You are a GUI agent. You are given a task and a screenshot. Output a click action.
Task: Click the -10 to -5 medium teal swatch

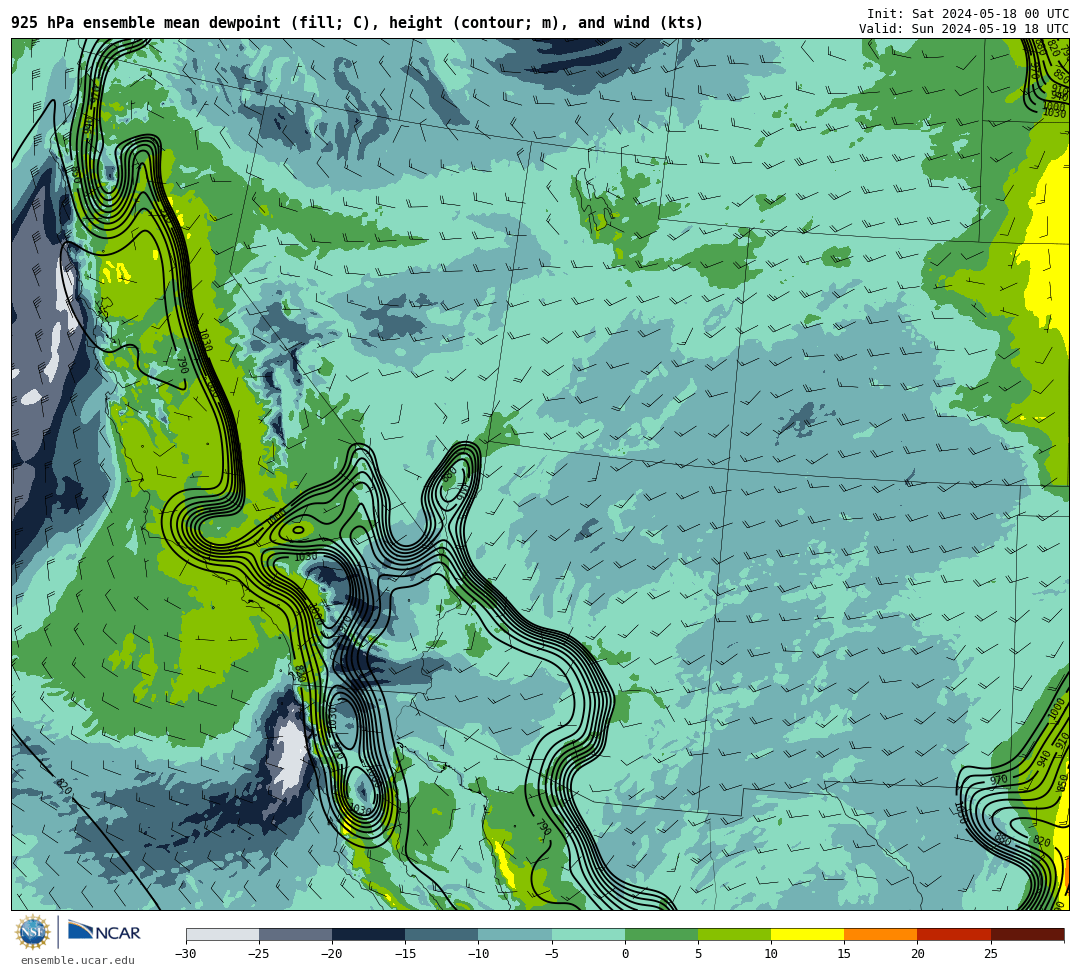tap(515, 934)
